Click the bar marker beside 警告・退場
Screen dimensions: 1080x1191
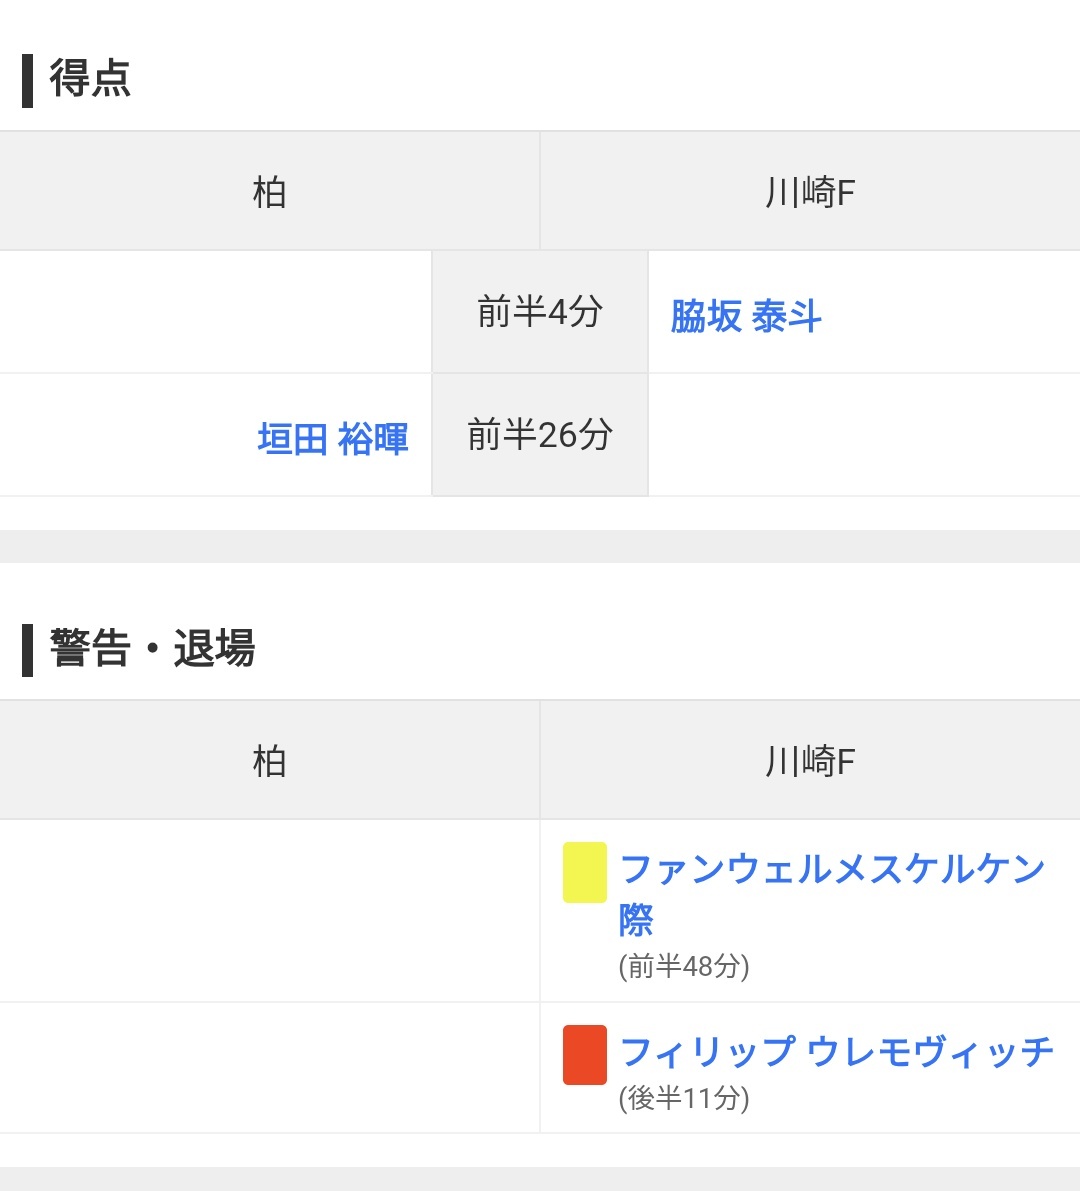[x=28, y=650]
